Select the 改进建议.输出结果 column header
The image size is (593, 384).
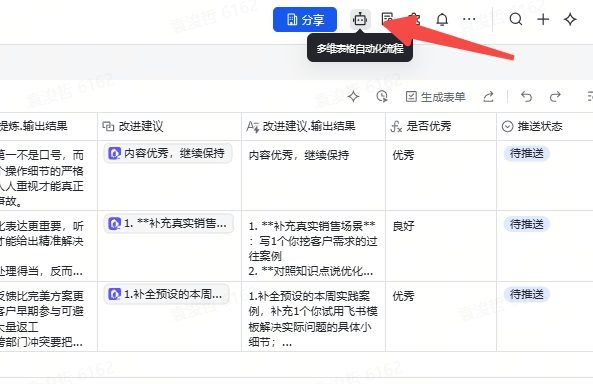pyautogui.click(x=314, y=126)
